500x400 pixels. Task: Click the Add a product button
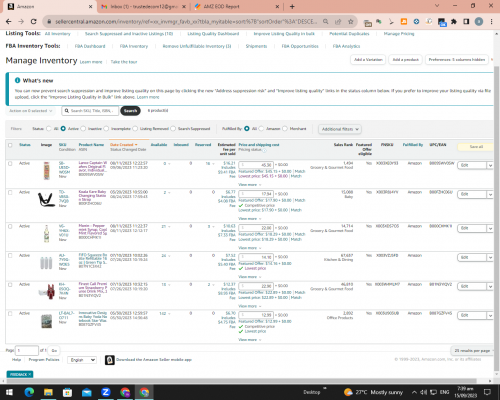405,60
